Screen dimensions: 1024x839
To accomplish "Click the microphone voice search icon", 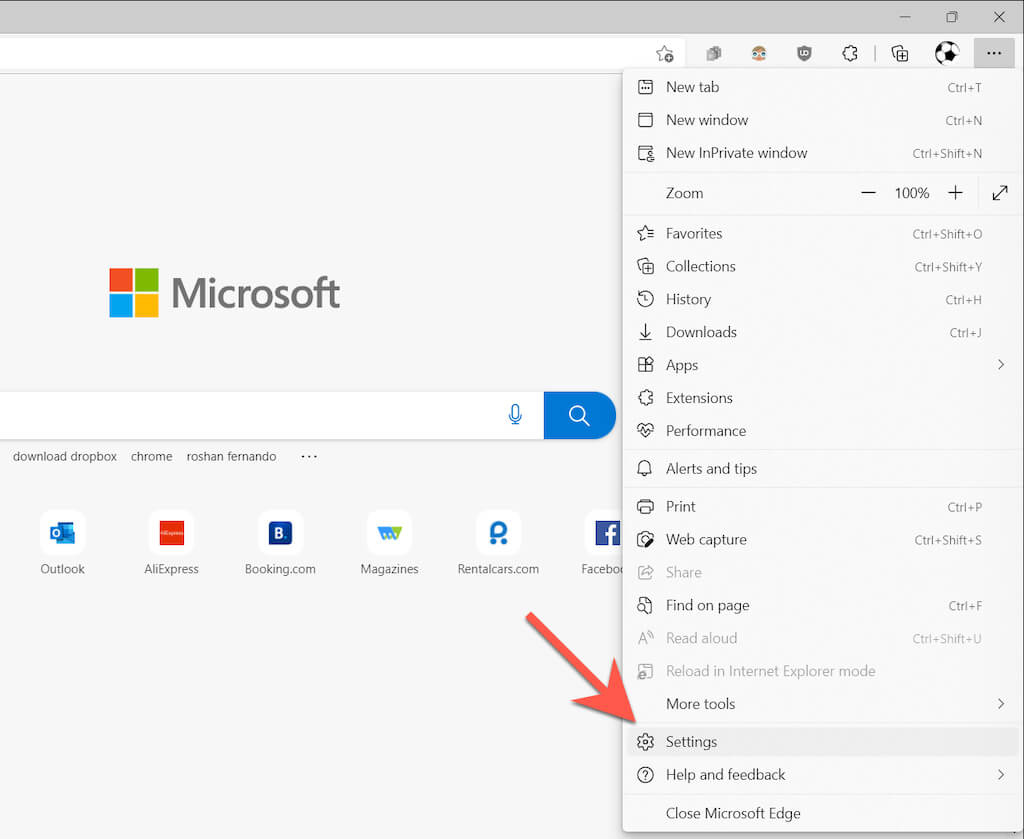I will tap(515, 415).
